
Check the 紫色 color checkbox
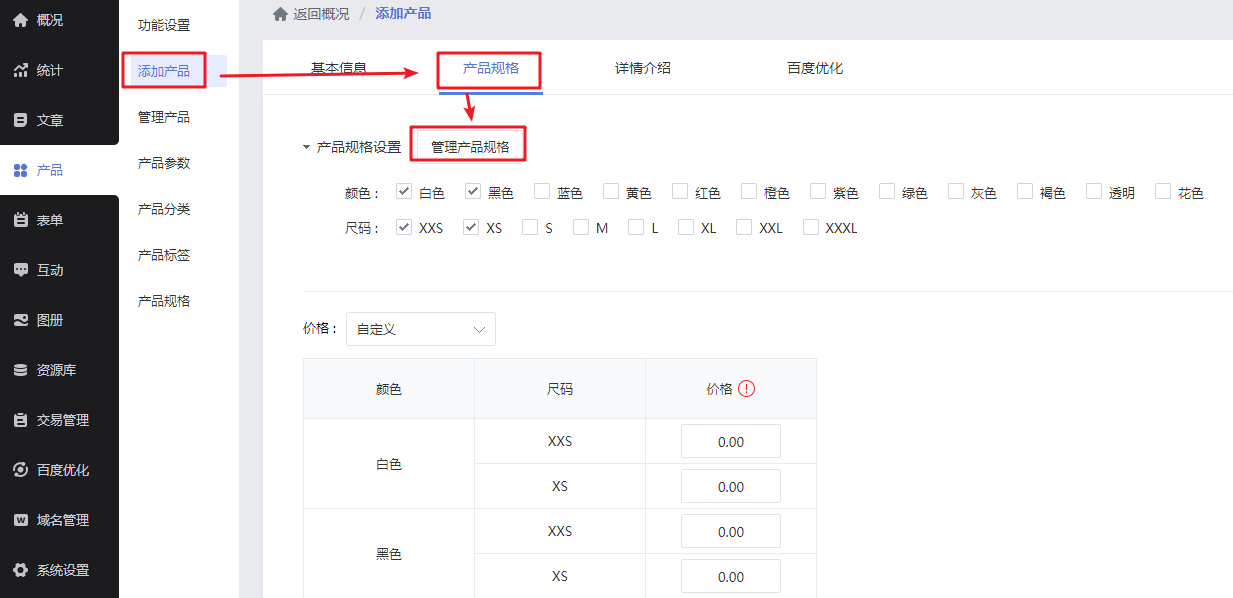pyautogui.click(x=818, y=191)
